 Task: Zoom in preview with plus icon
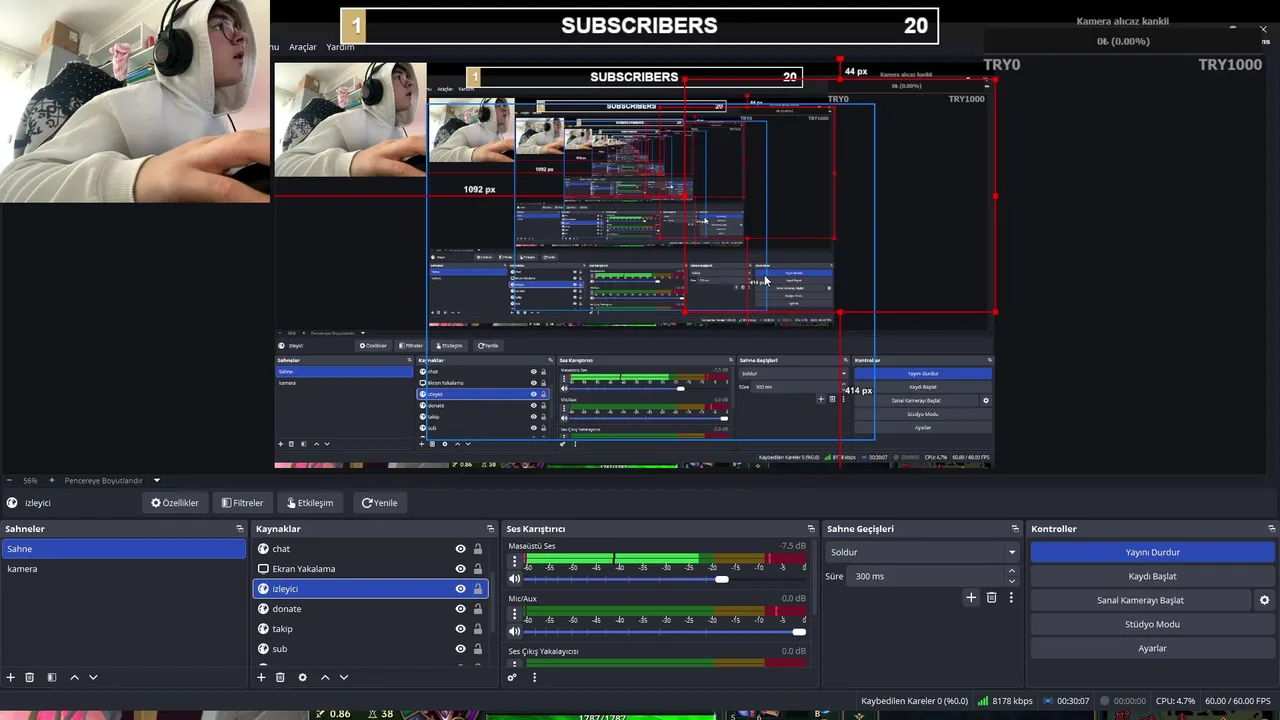point(52,480)
